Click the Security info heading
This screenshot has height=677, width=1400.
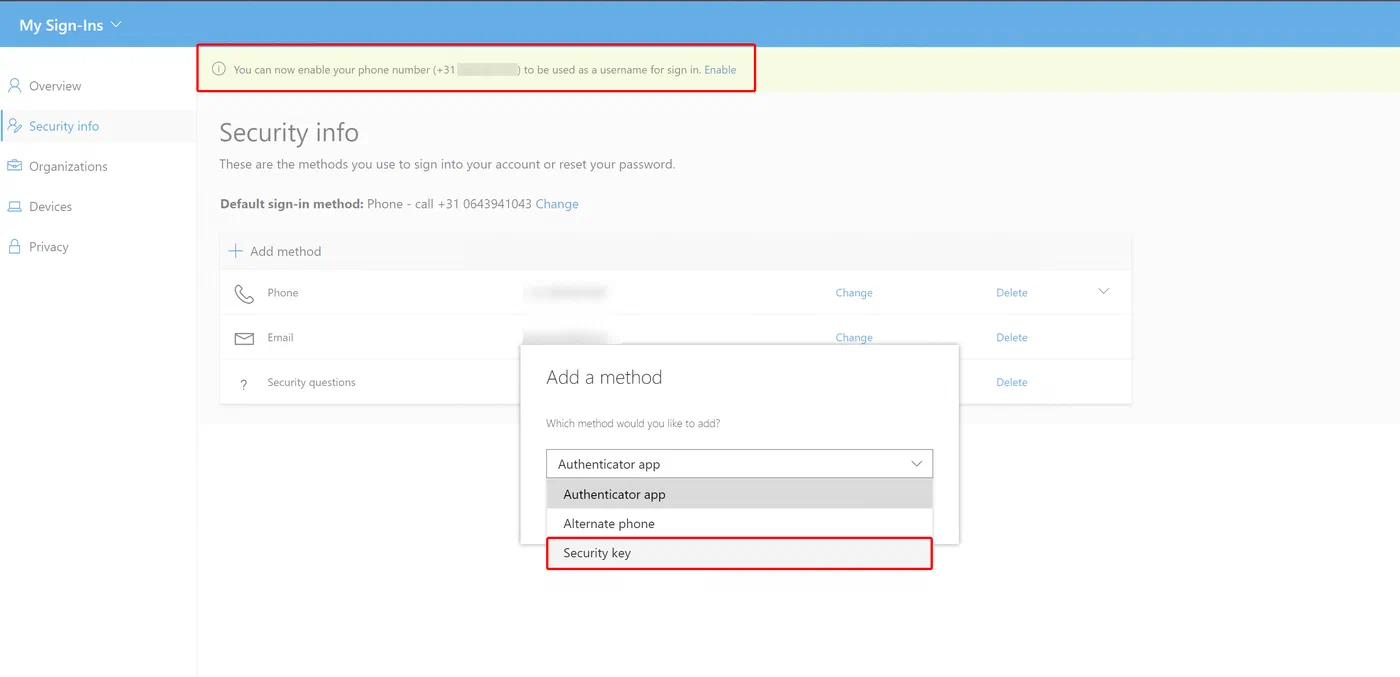pyautogui.click(x=289, y=133)
